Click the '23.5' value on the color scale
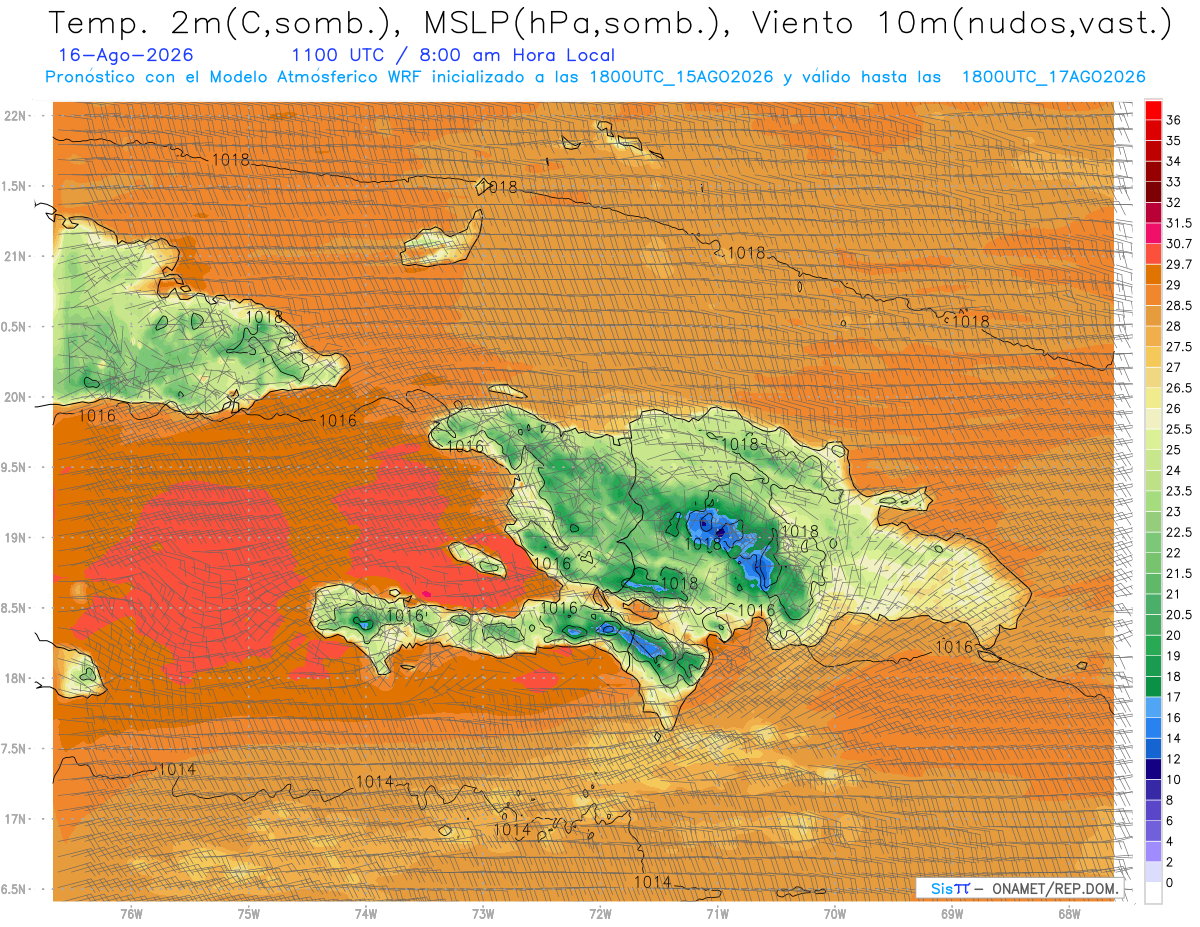This screenshot has height=927, width=1200. 1179,491
